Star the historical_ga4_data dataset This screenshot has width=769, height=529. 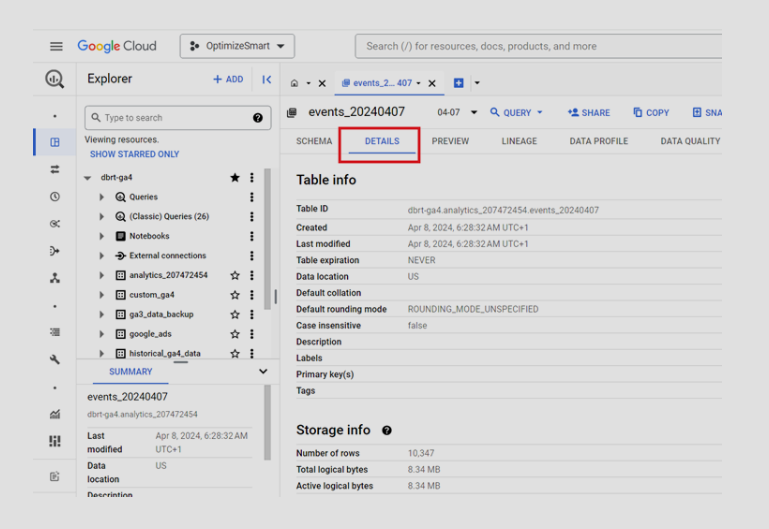235,353
